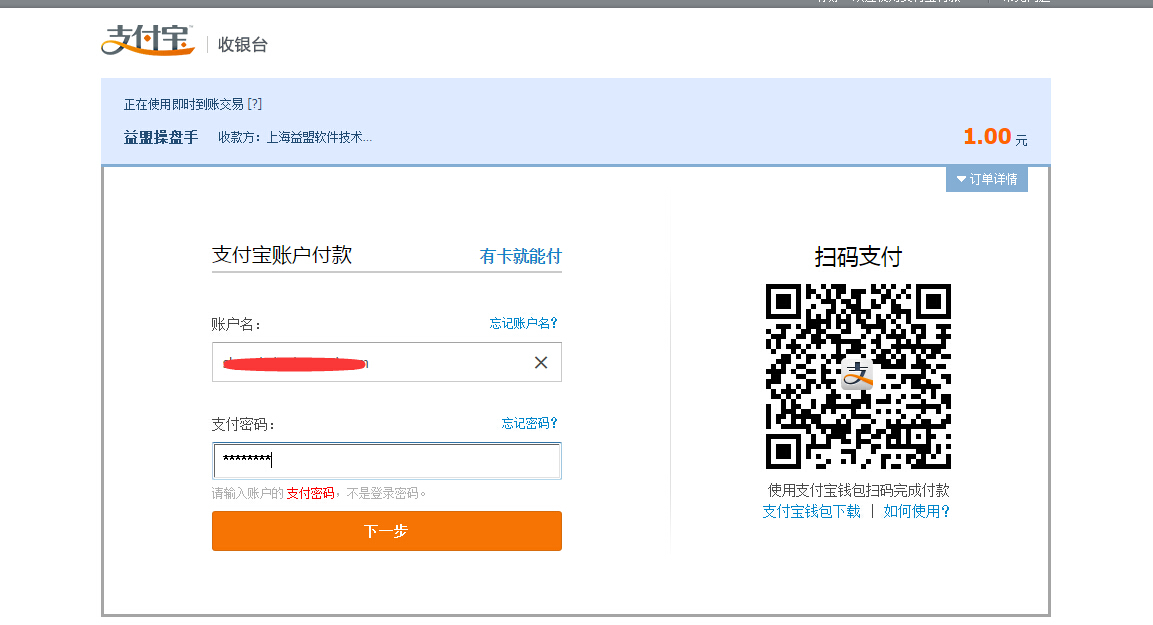The width and height of the screenshot is (1153, 625).
Task: Click the Alipay logo
Action: (x=148, y=40)
